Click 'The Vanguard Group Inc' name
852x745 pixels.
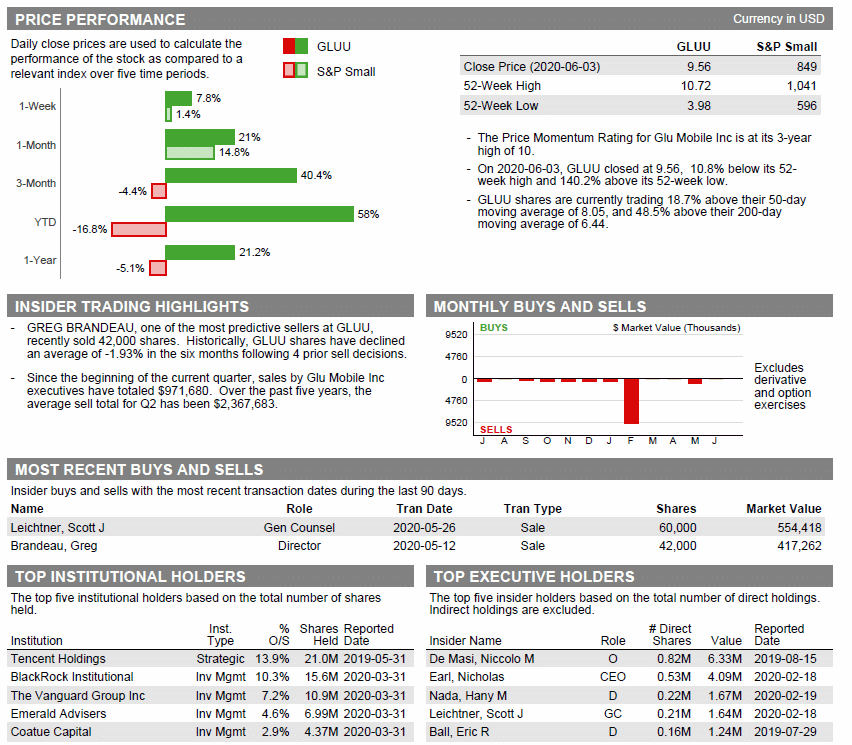(x=78, y=696)
